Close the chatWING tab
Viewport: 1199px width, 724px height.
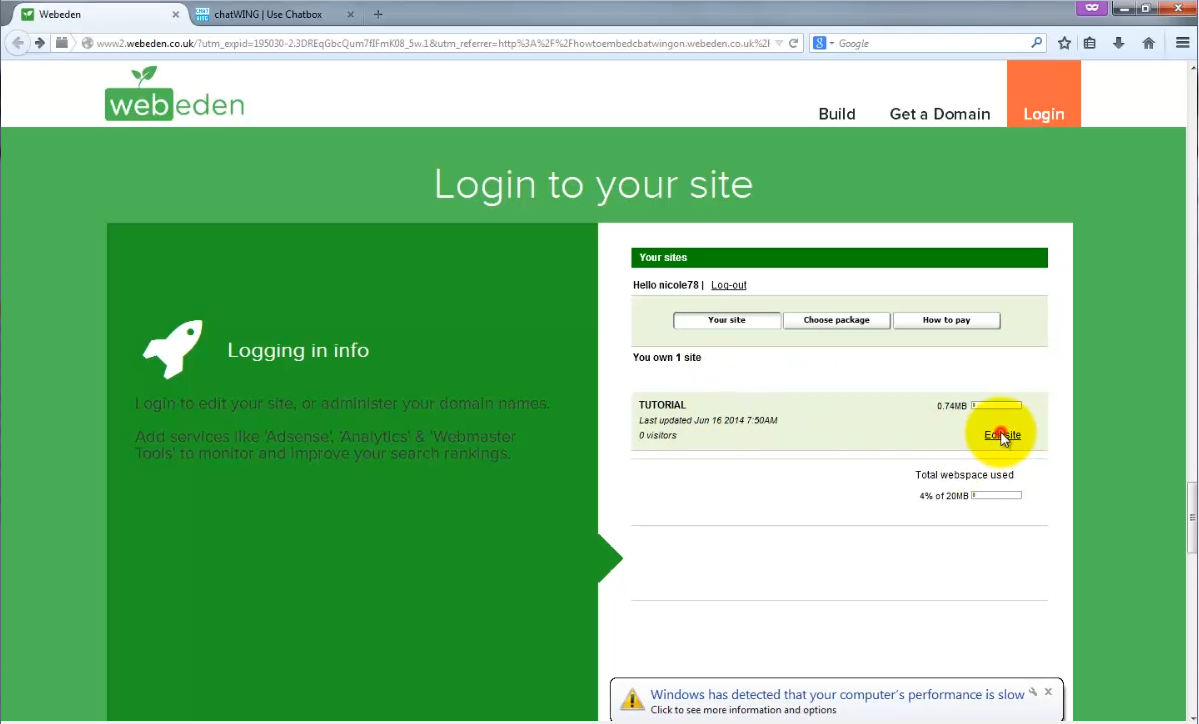tap(350, 15)
